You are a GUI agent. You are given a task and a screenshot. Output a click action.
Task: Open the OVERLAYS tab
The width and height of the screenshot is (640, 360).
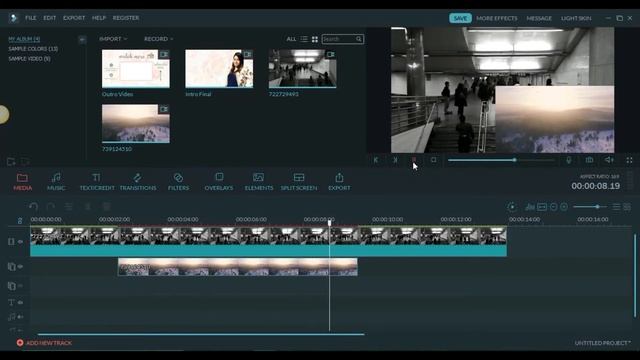point(219,182)
